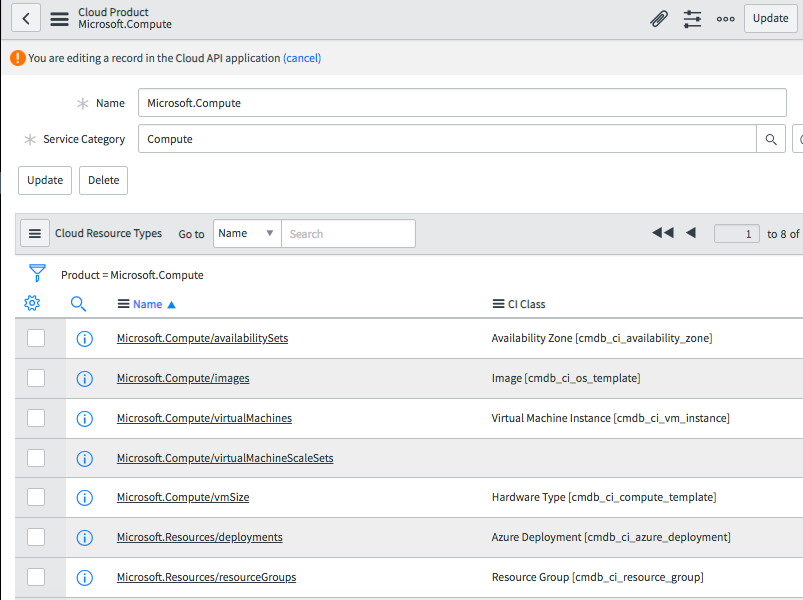Click Virtual Machine Instance CI class cell
803x600 pixels.
click(x=610, y=418)
